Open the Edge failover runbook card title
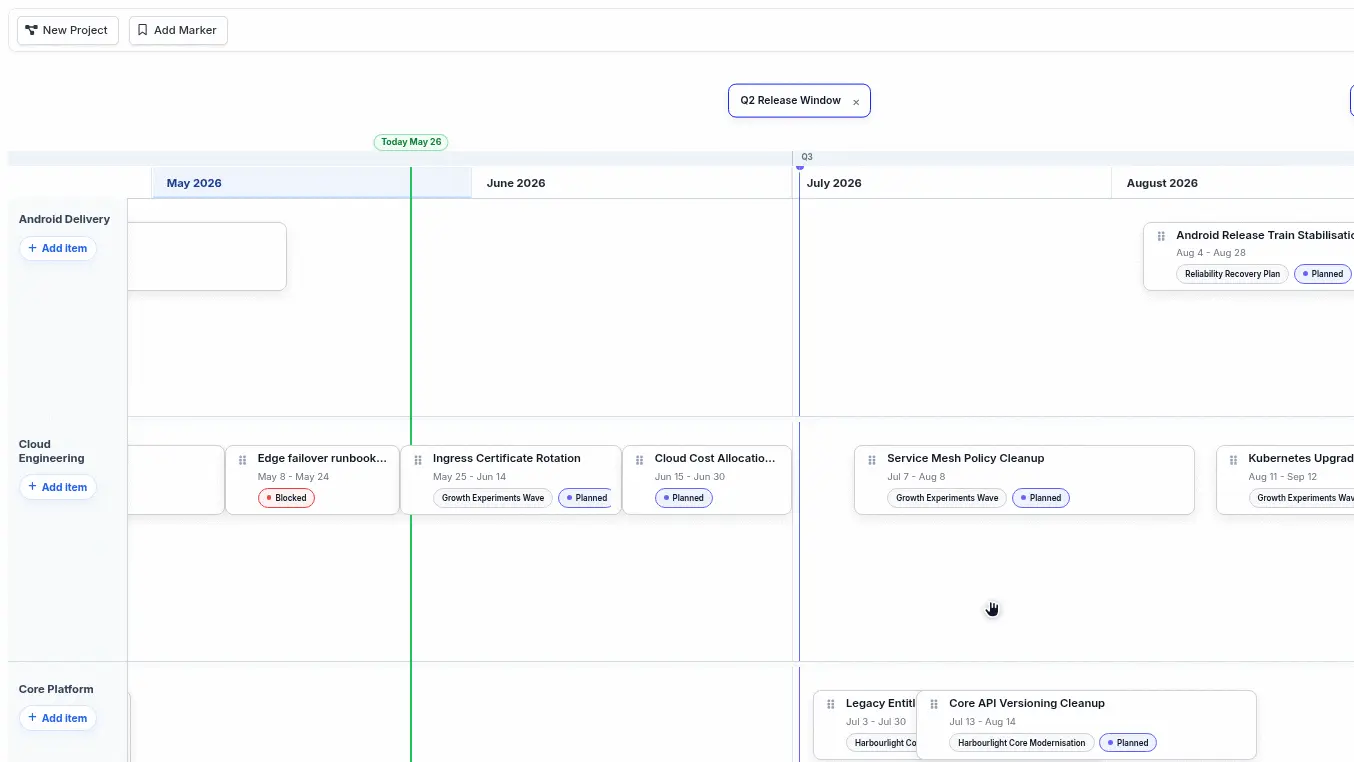Screen dimensions: 1354x762 (322, 458)
